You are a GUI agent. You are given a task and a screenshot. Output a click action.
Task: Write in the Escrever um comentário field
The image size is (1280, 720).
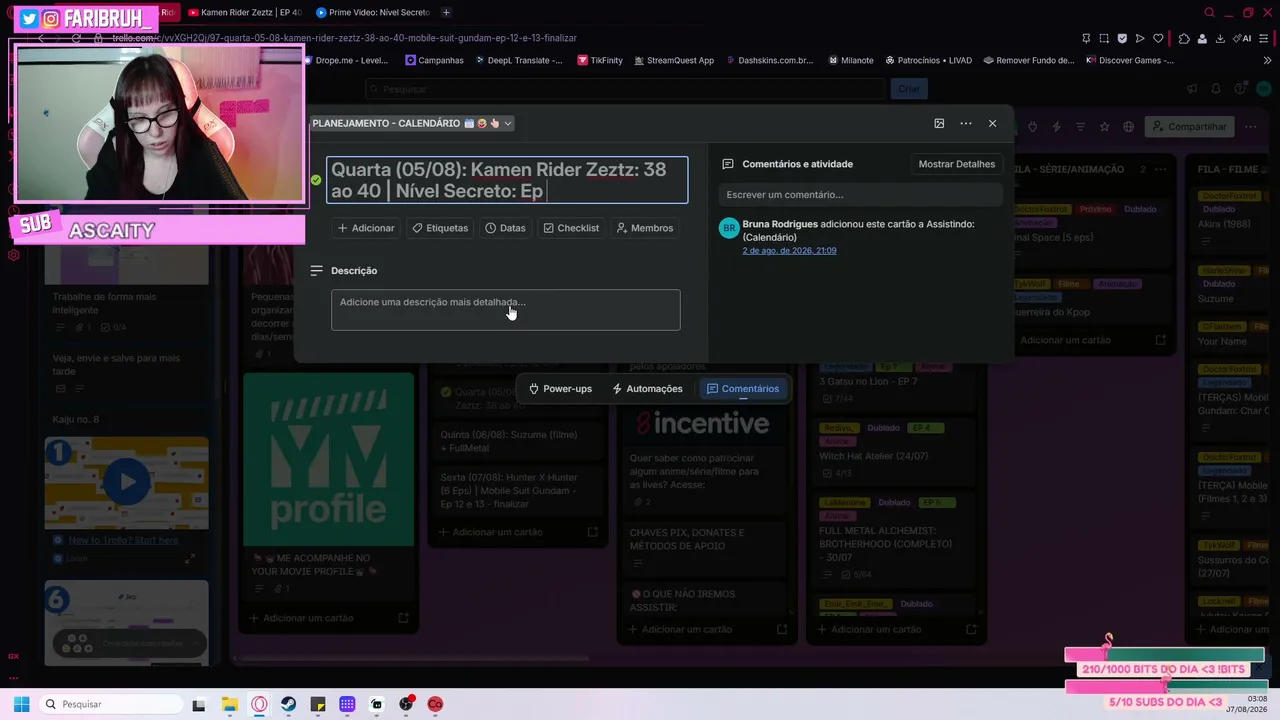(860, 194)
